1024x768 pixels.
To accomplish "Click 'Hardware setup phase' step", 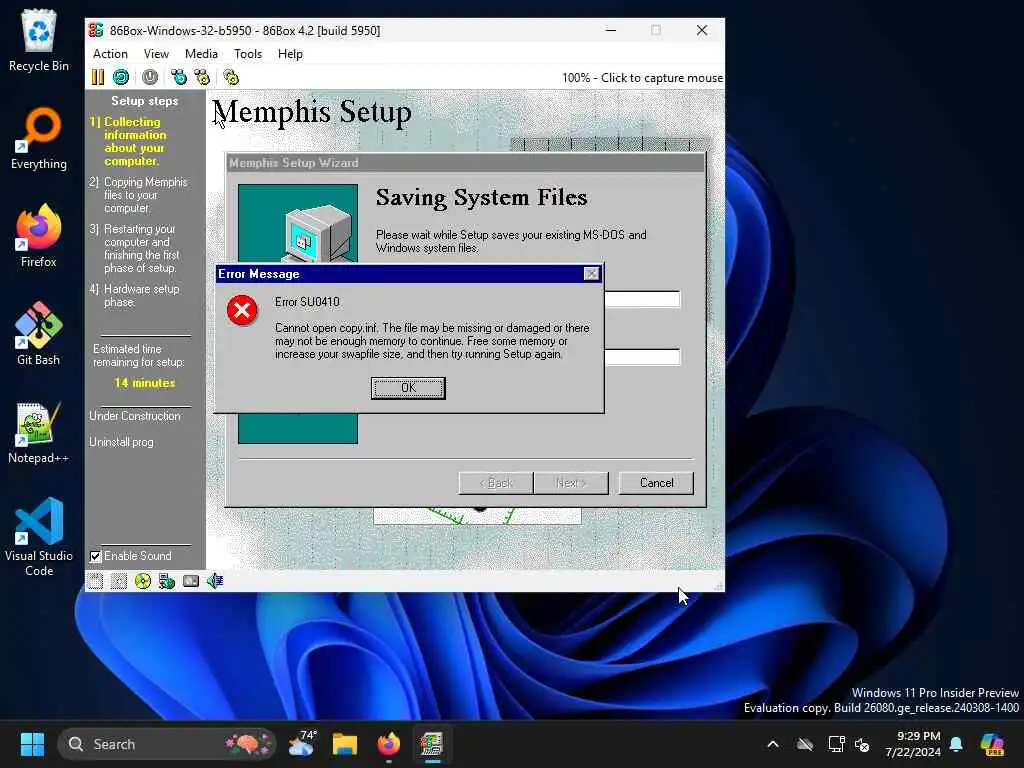I will pyautogui.click(x=135, y=295).
